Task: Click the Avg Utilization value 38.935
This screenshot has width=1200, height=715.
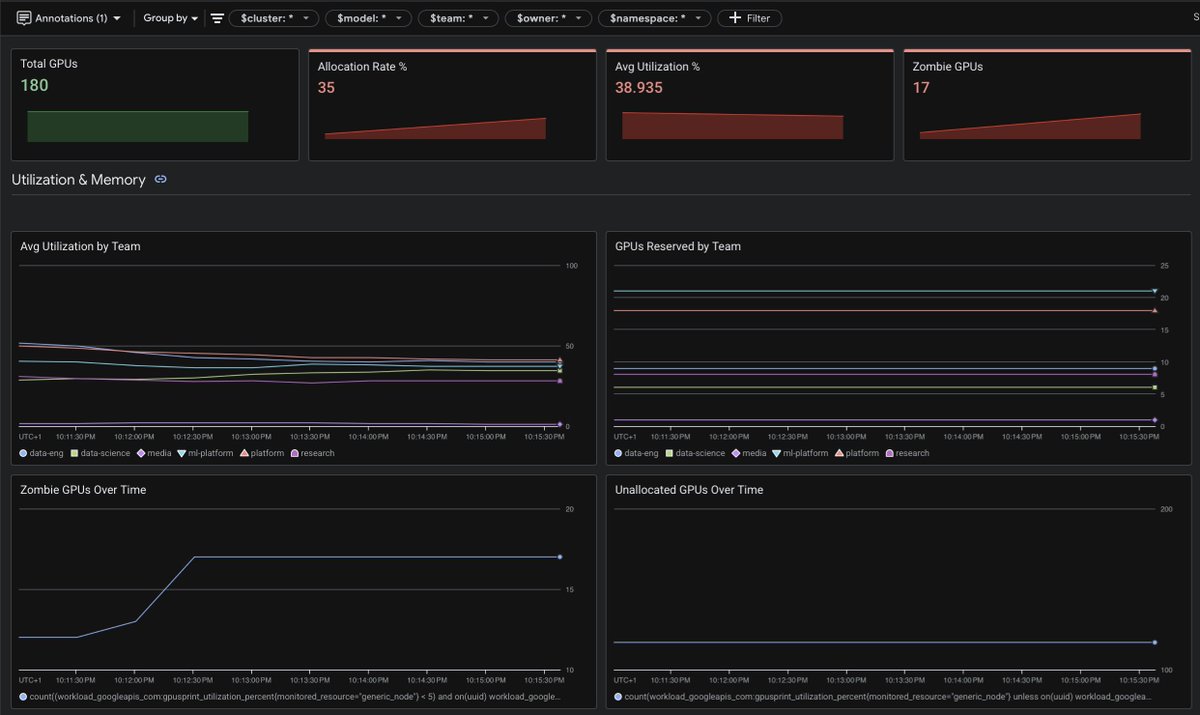Action: pos(639,88)
